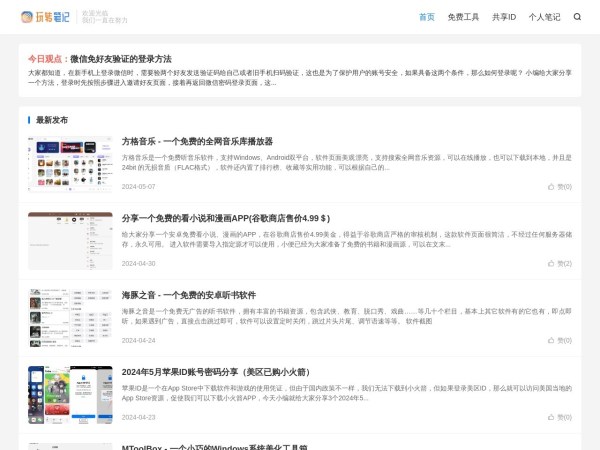Viewport: 600px width, 450px height.
Task: Click the Apple ID article thumbnail
Action: click(x=70, y=395)
